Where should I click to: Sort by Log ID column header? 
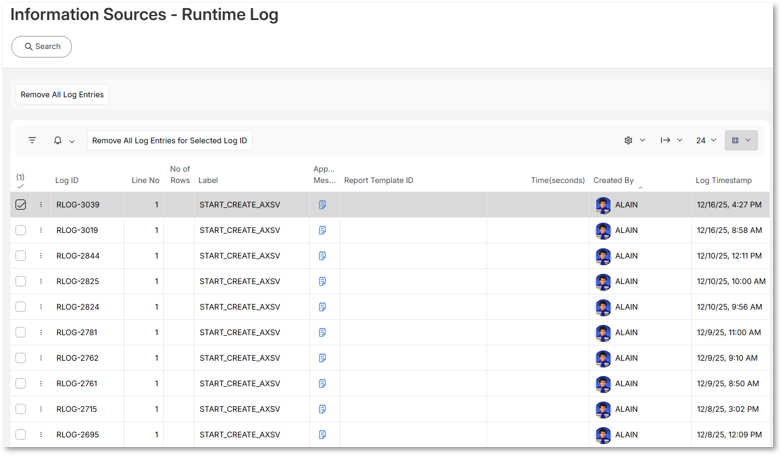[67, 180]
